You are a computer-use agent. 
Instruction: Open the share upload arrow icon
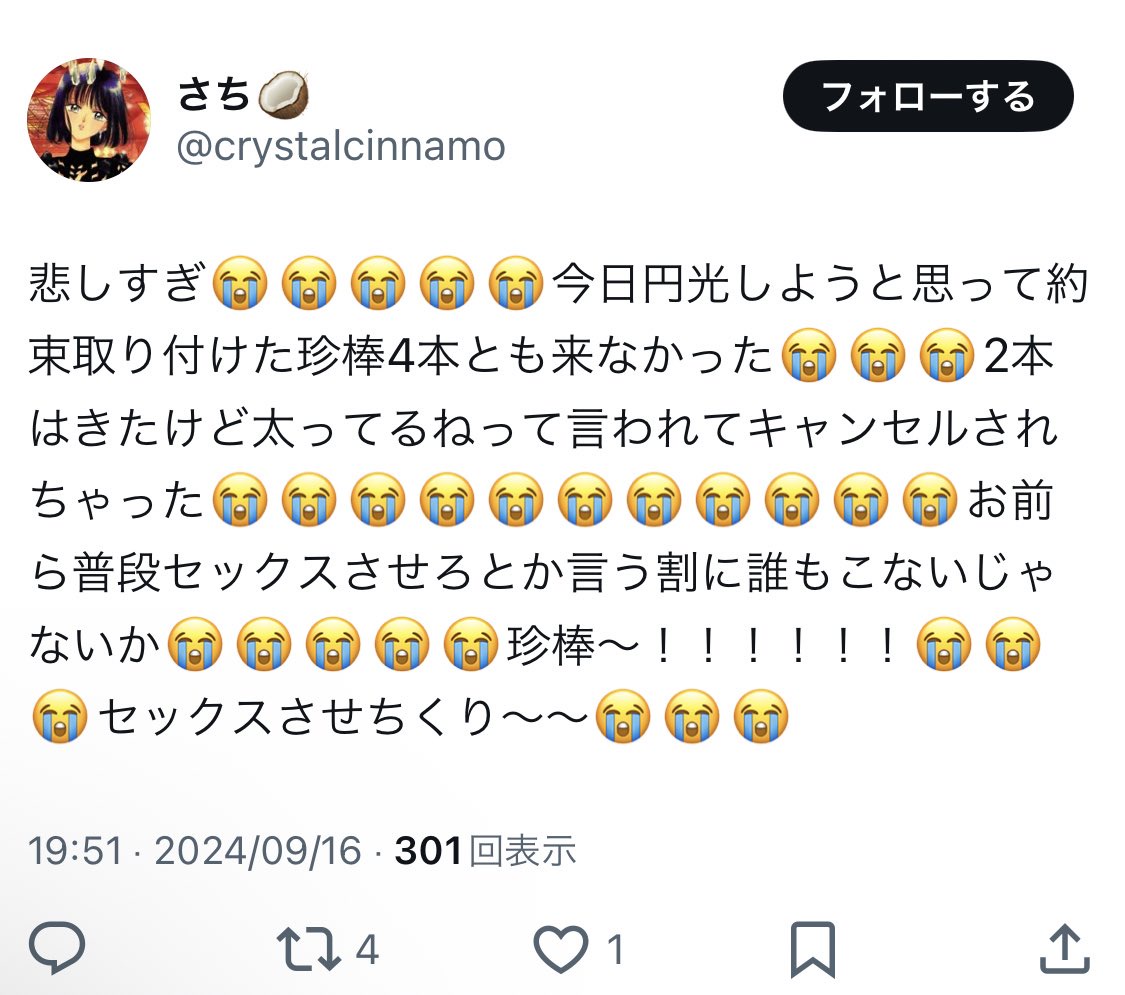(x=1065, y=948)
